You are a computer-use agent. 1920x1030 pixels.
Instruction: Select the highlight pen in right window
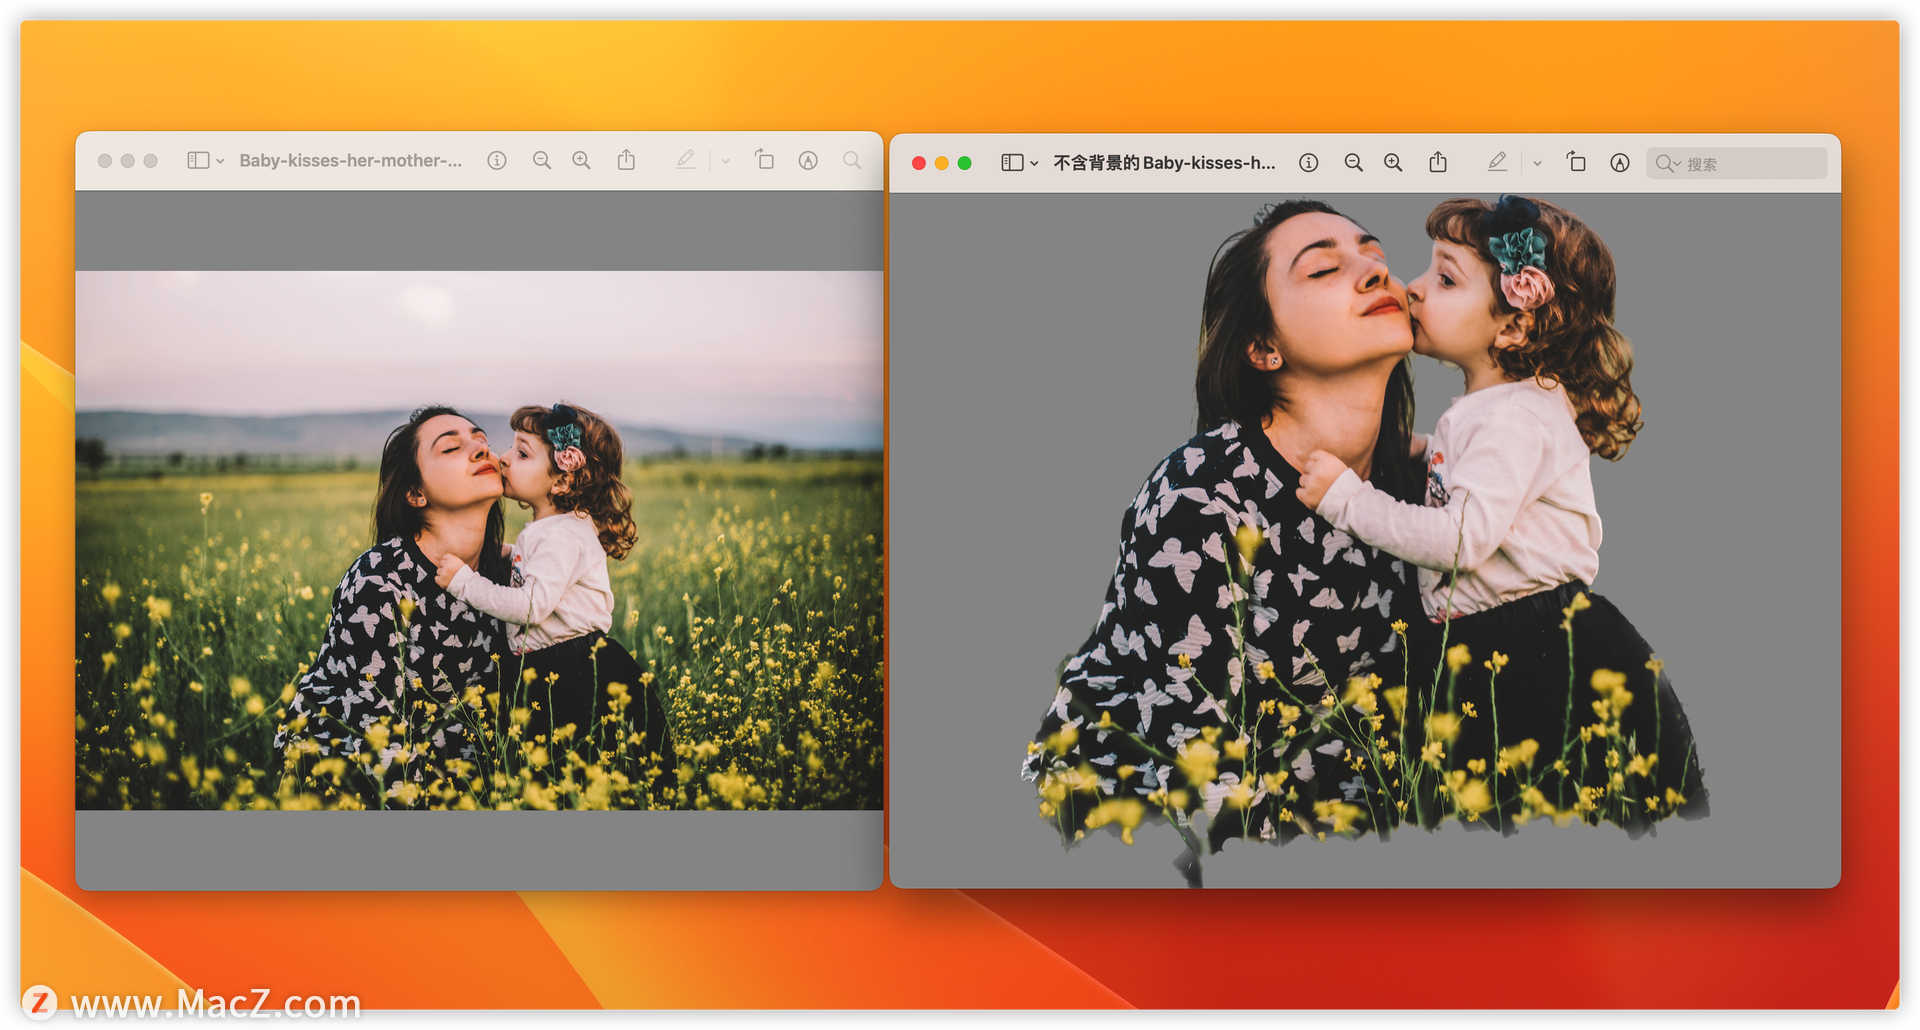pos(1497,162)
